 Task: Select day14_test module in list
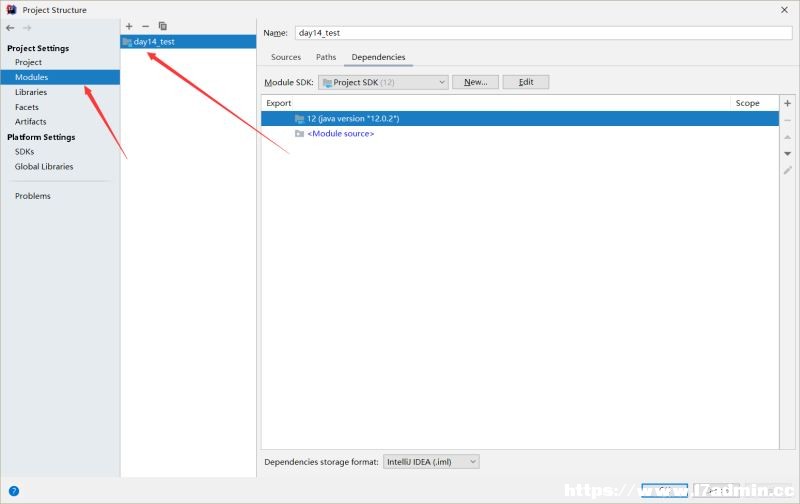[x=188, y=42]
